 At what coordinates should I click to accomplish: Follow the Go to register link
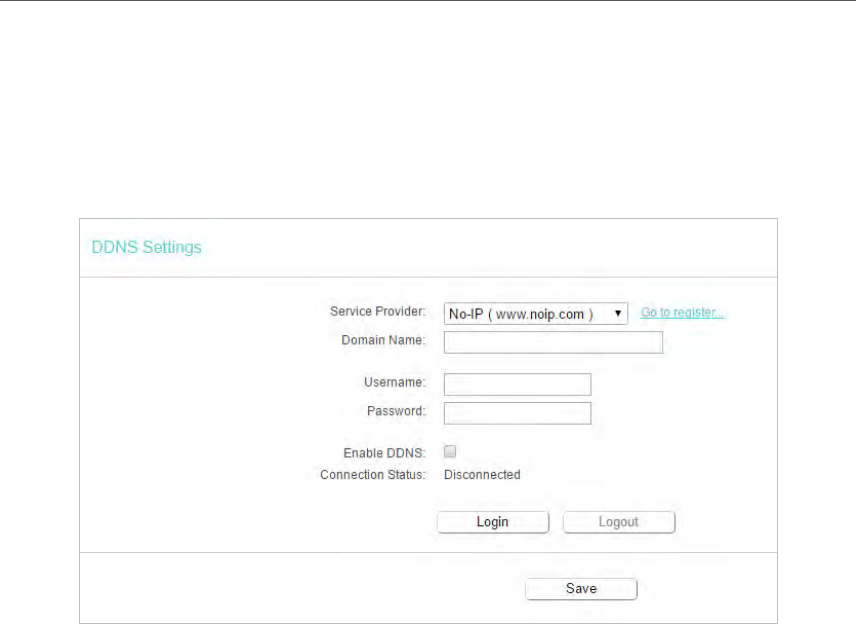[x=682, y=313]
